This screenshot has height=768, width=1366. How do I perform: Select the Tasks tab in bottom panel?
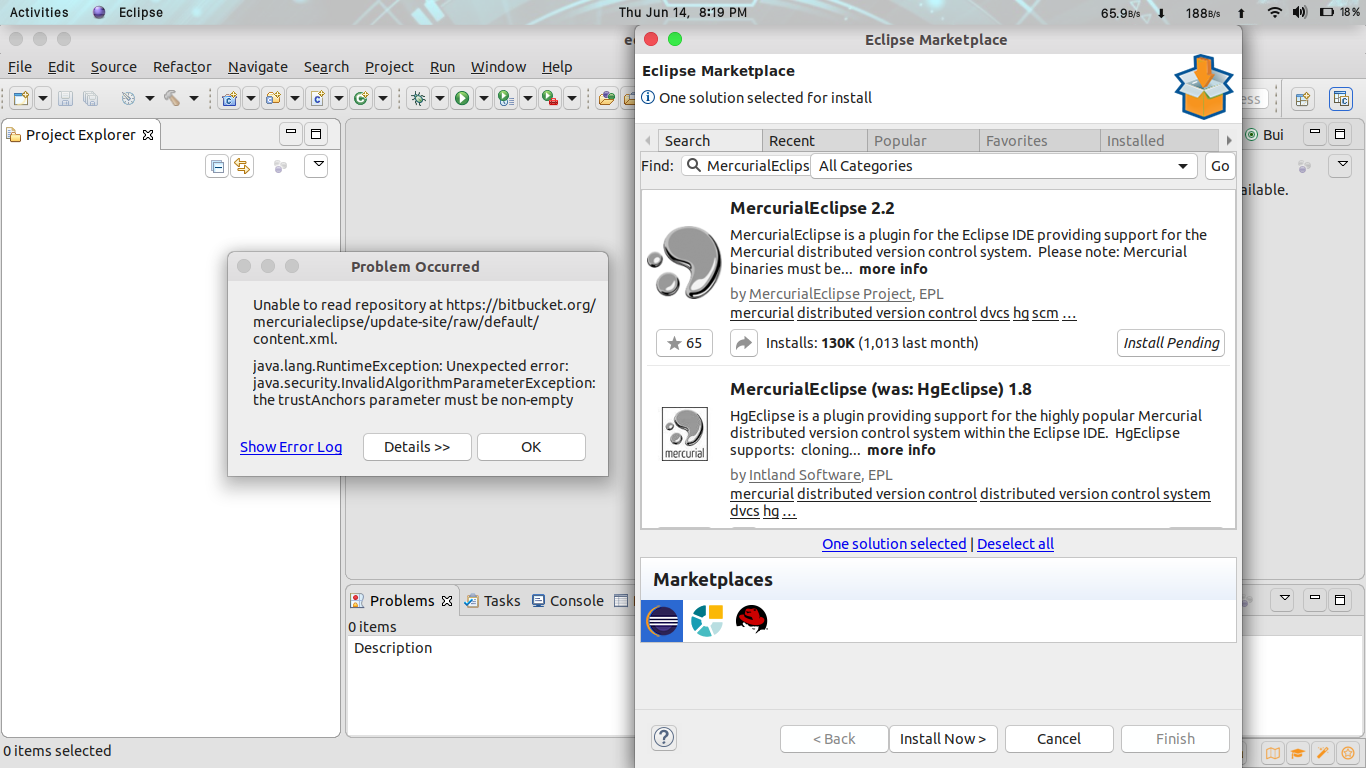point(492,601)
